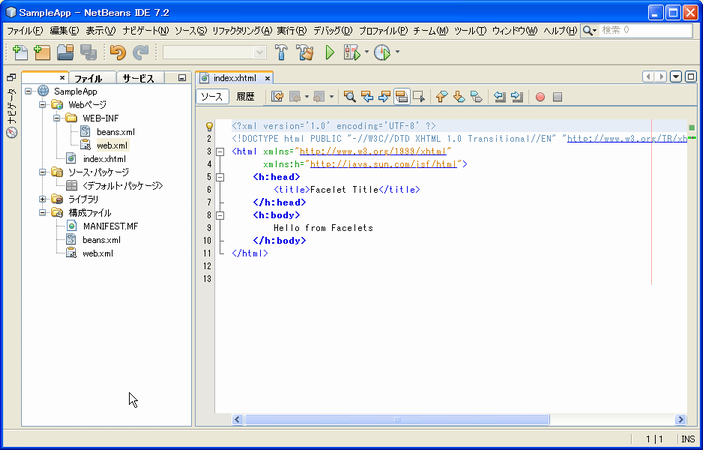Viewport: 703px width, 450px height.
Task: Open Debug Project dropdown arrow
Action: [x=366, y=52]
